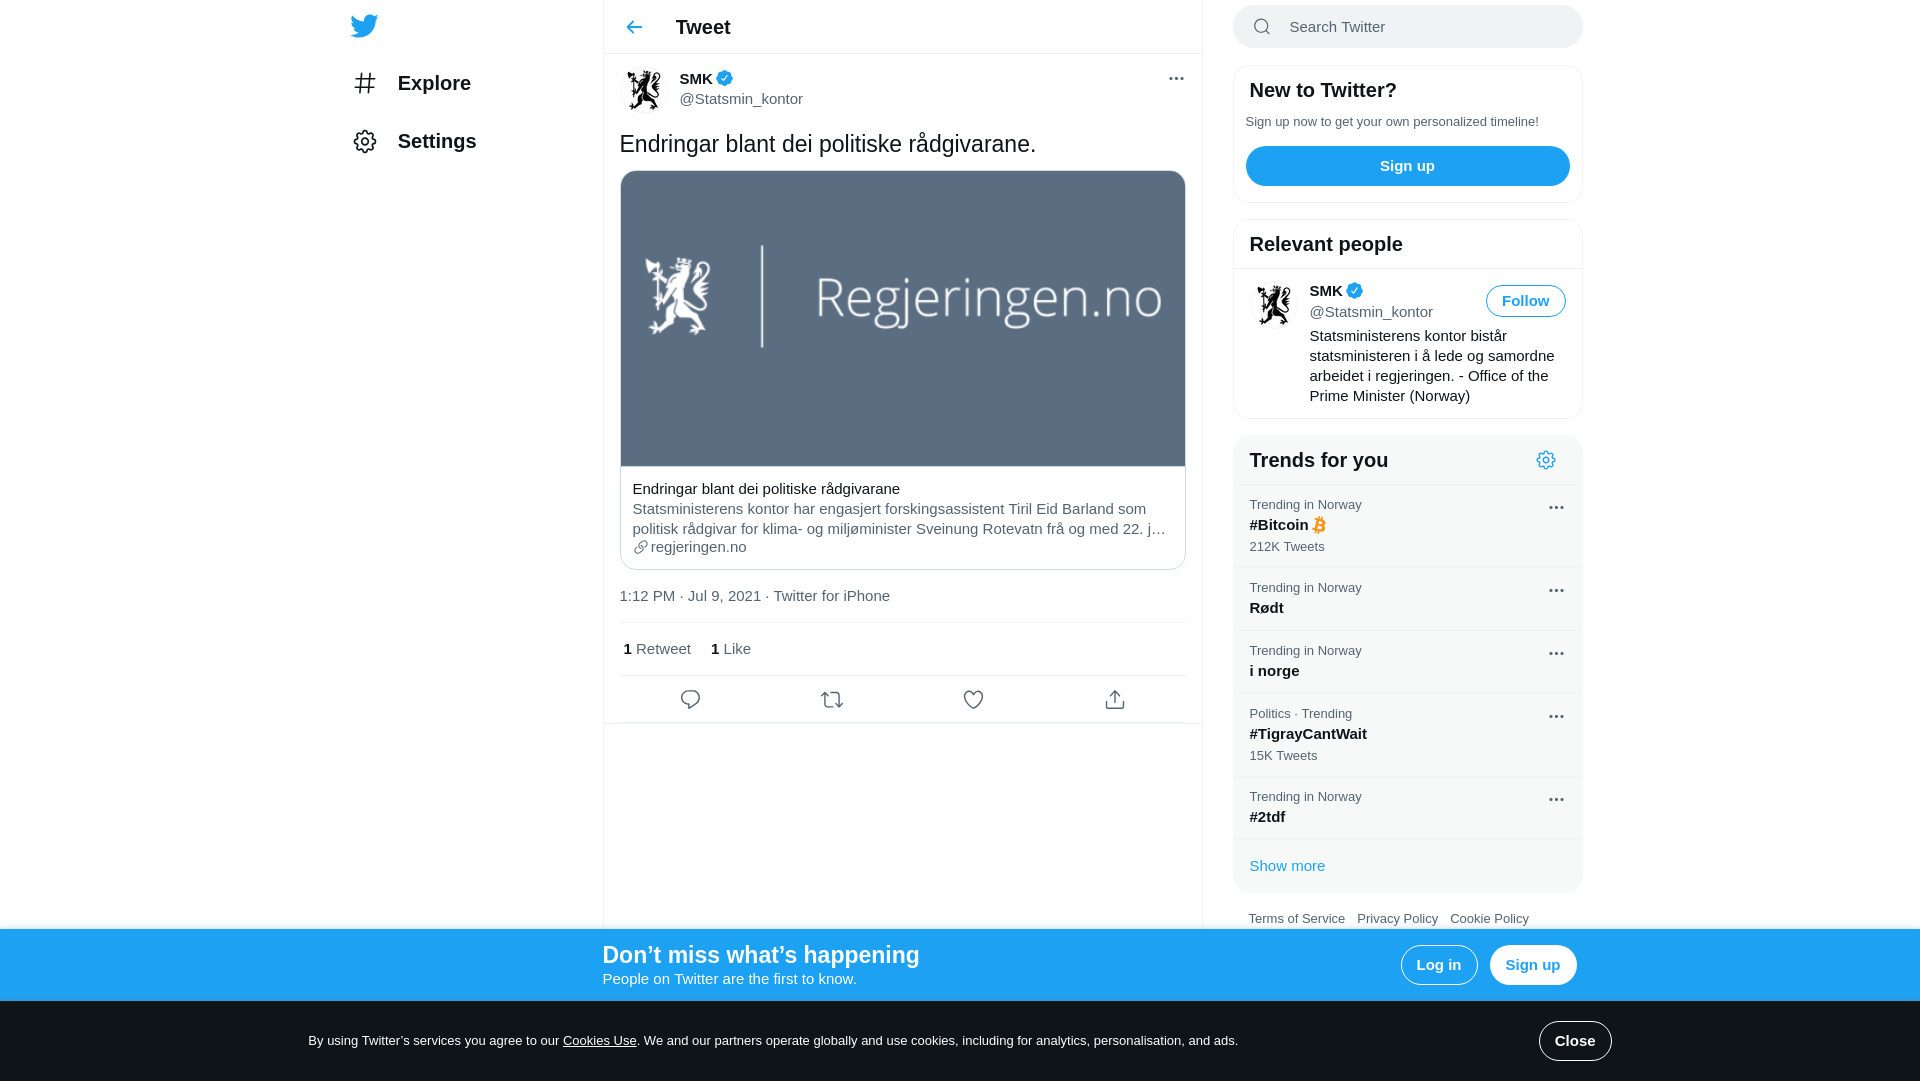Screen dimensions: 1920x1081
Task: Open more options for #Bitcoin trend
Action: point(1556,508)
